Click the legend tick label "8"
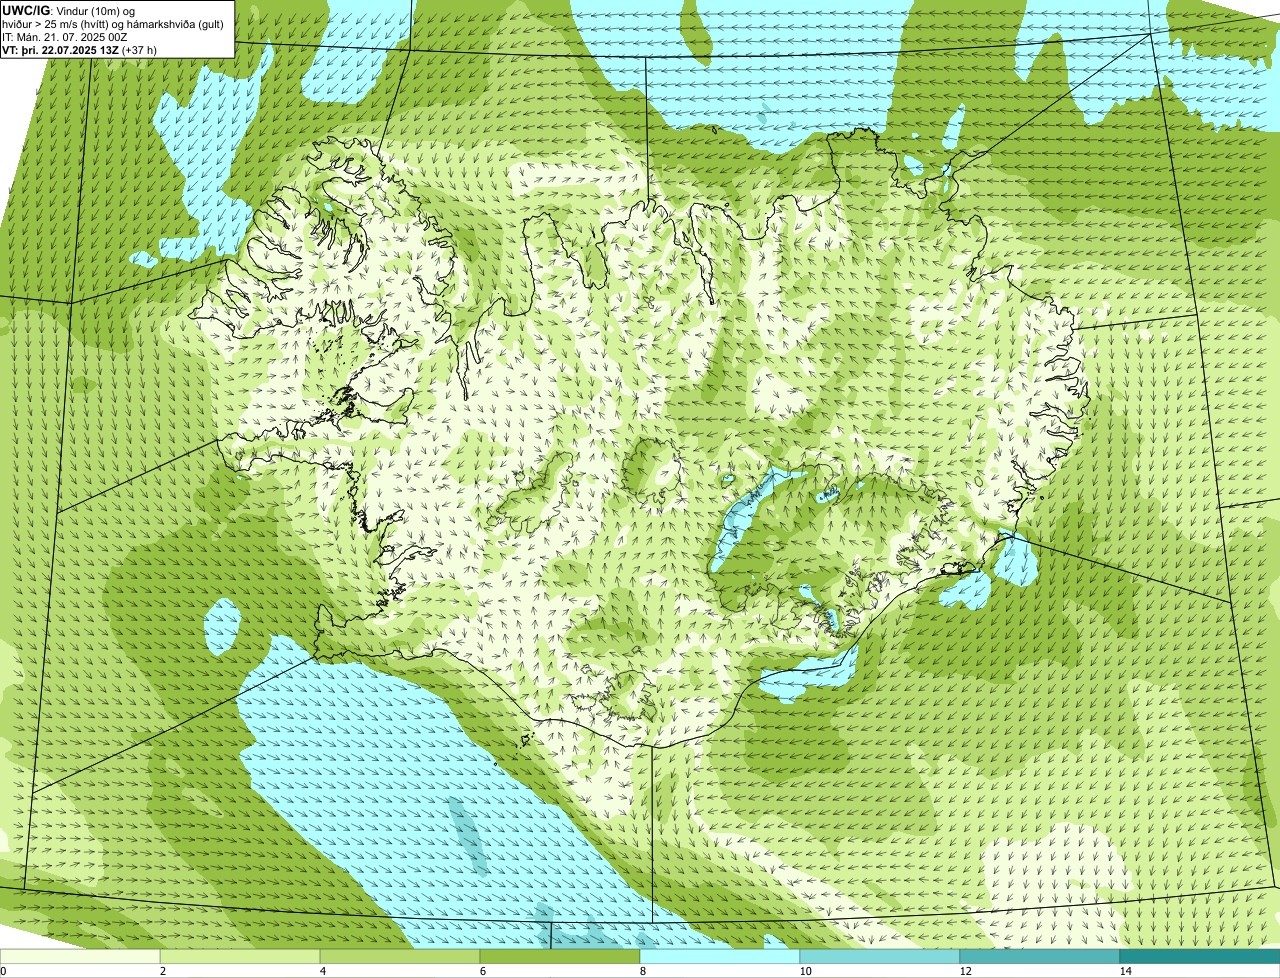The width and height of the screenshot is (1280, 978). tap(641, 971)
